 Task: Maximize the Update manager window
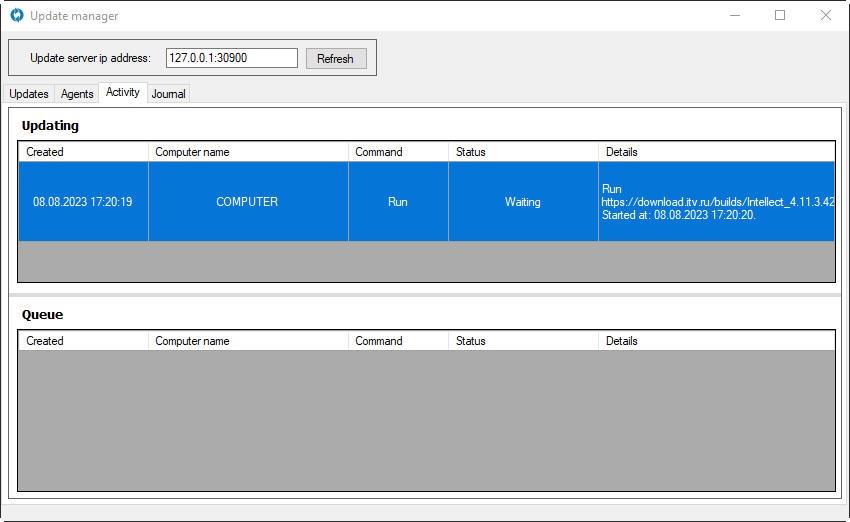tap(780, 16)
